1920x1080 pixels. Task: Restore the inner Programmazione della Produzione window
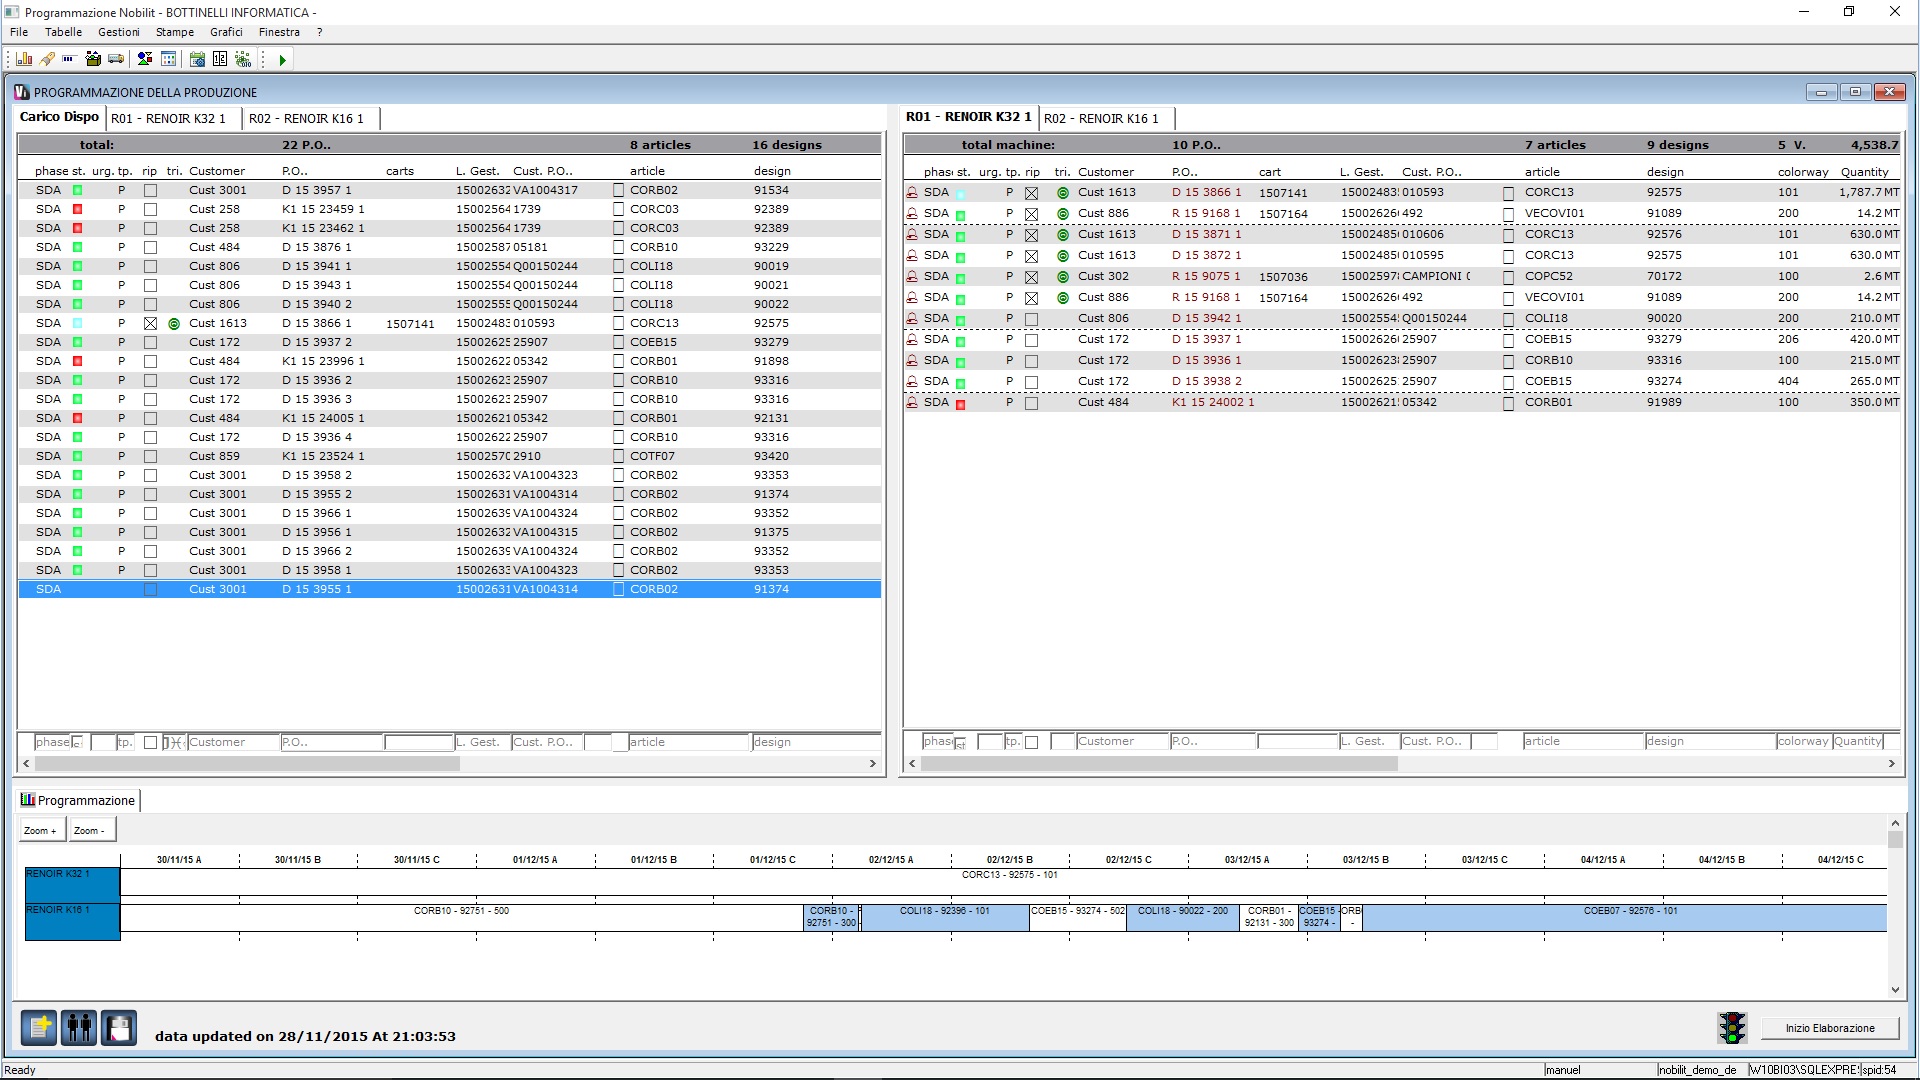point(1855,92)
